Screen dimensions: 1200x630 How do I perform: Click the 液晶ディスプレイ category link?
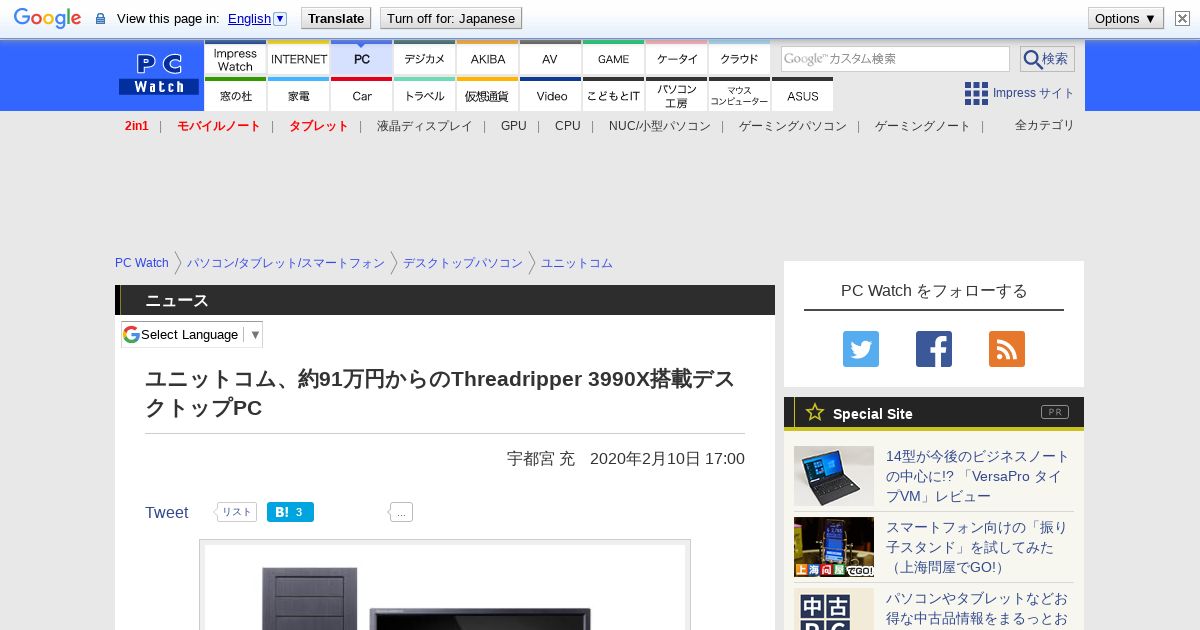click(x=425, y=126)
